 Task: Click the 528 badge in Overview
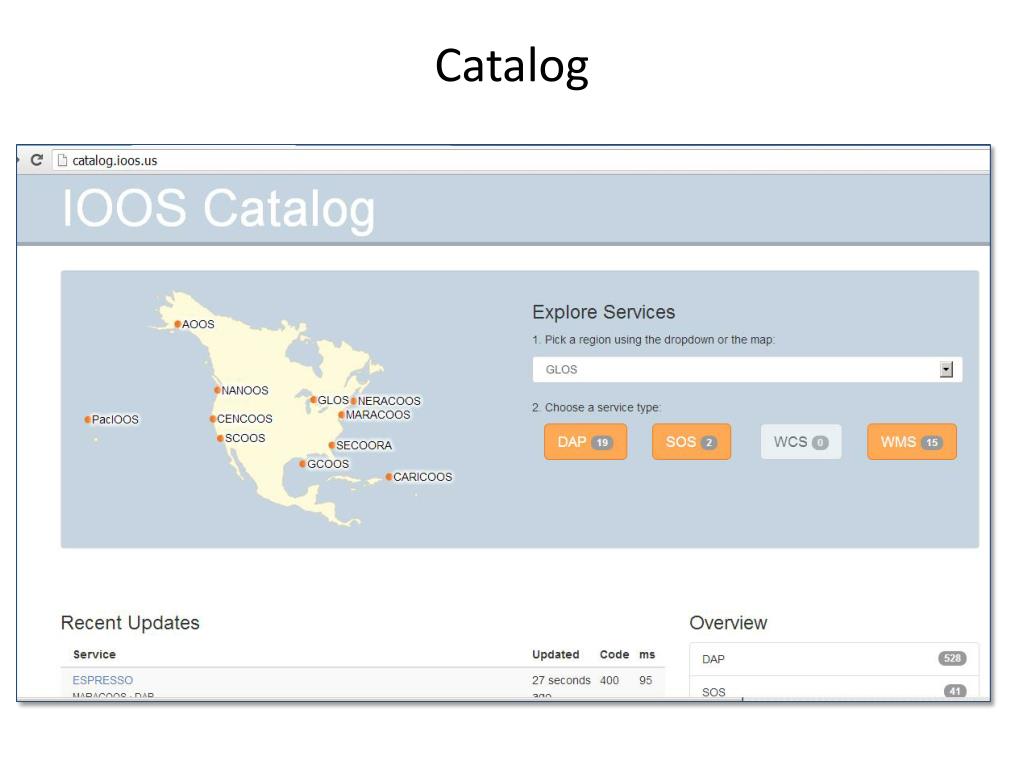pos(952,658)
